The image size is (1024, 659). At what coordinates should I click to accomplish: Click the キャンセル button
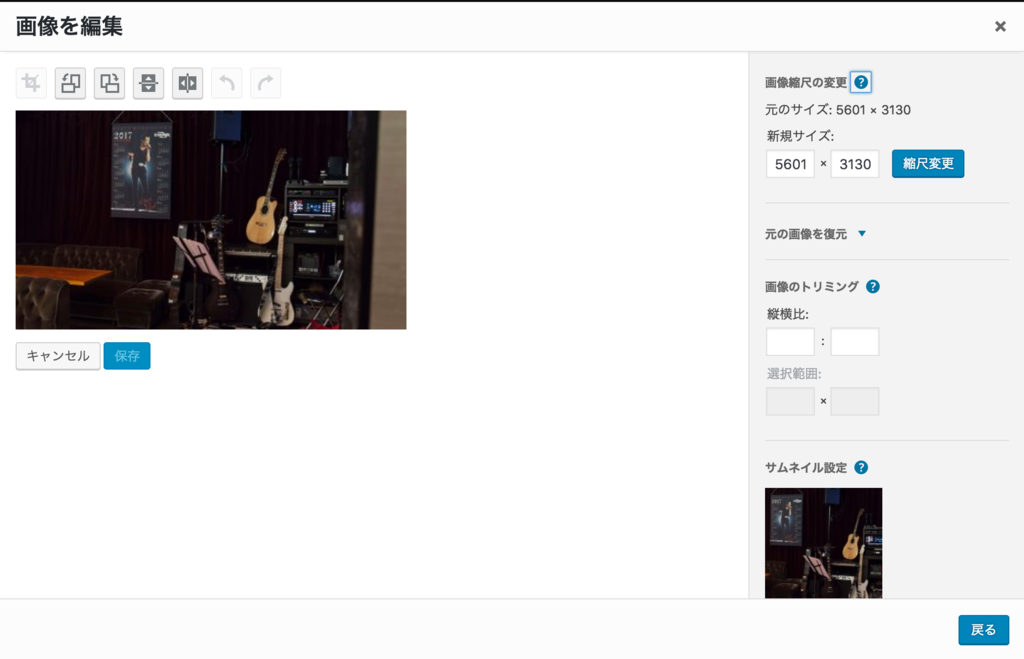(57, 355)
